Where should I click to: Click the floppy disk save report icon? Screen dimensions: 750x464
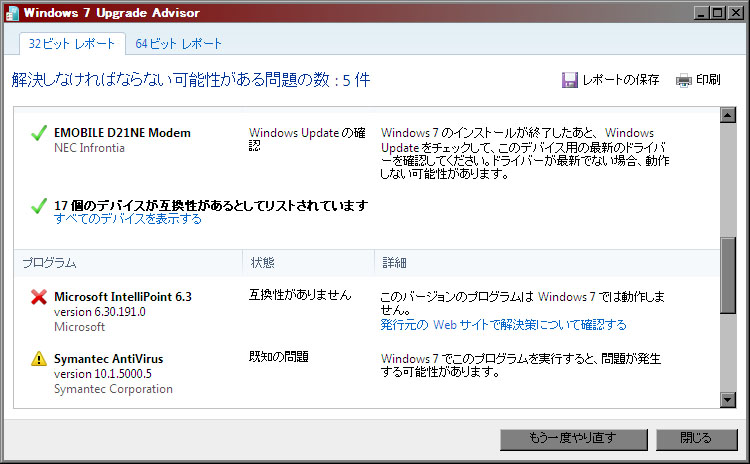pos(570,80)
